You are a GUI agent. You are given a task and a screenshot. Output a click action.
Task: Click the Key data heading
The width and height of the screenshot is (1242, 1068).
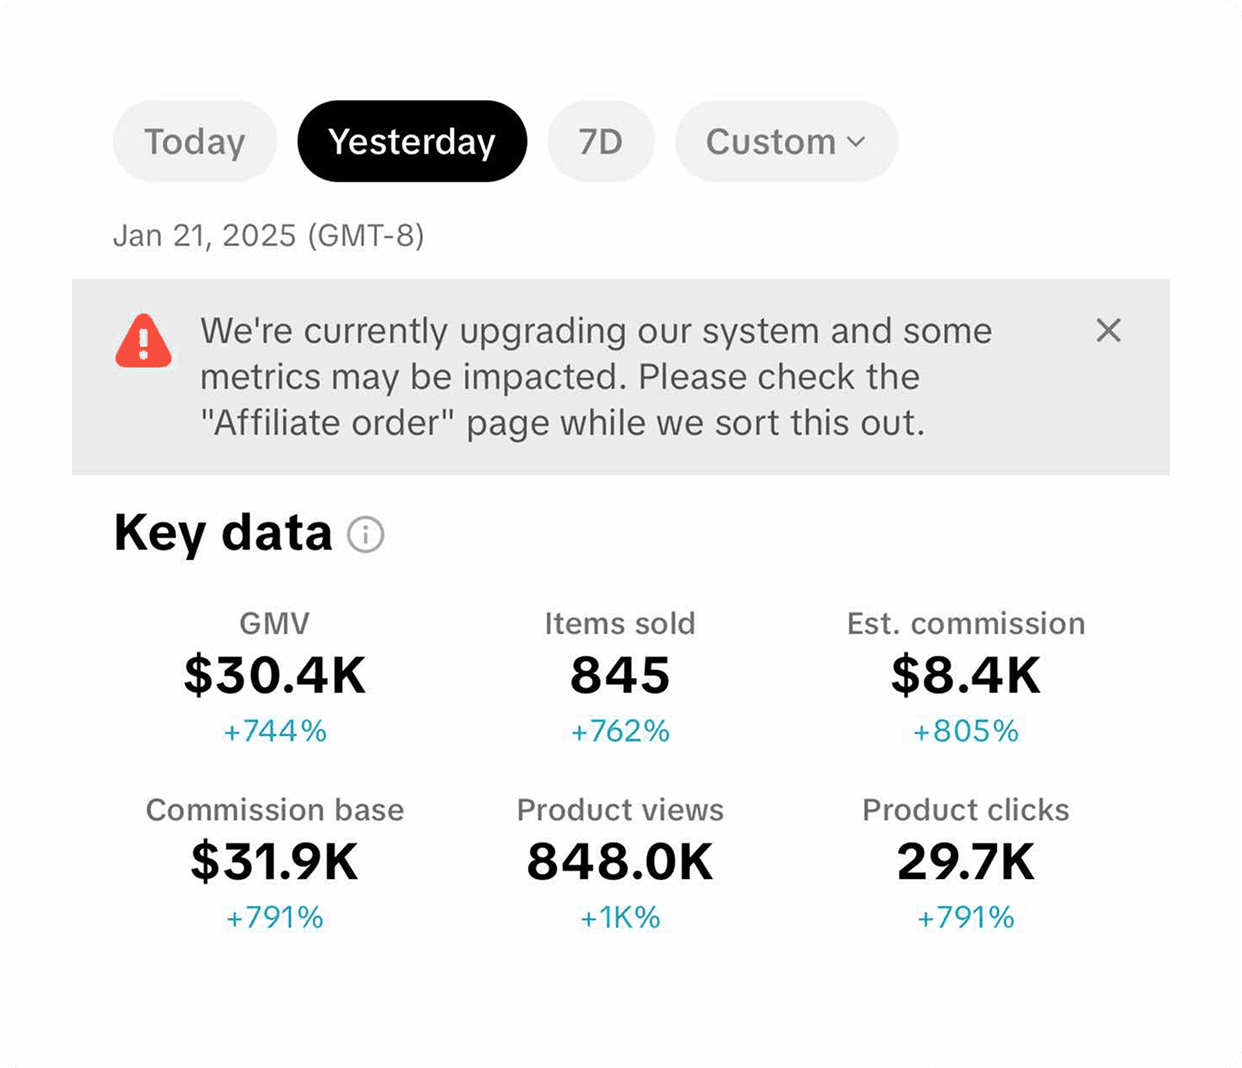coord(223,533)
